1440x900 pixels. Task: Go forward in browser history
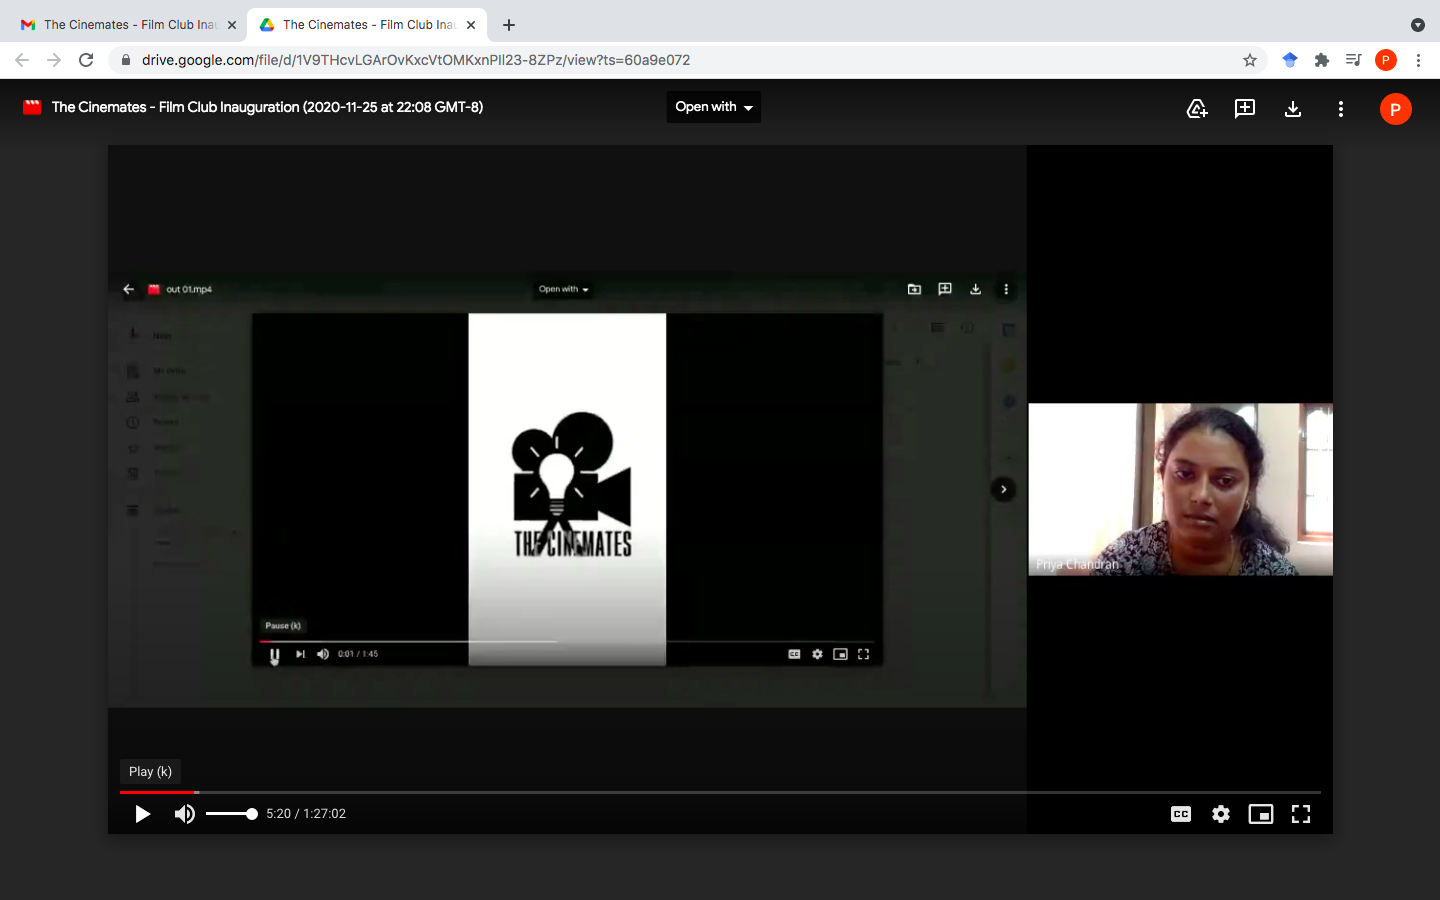(54, 60)
